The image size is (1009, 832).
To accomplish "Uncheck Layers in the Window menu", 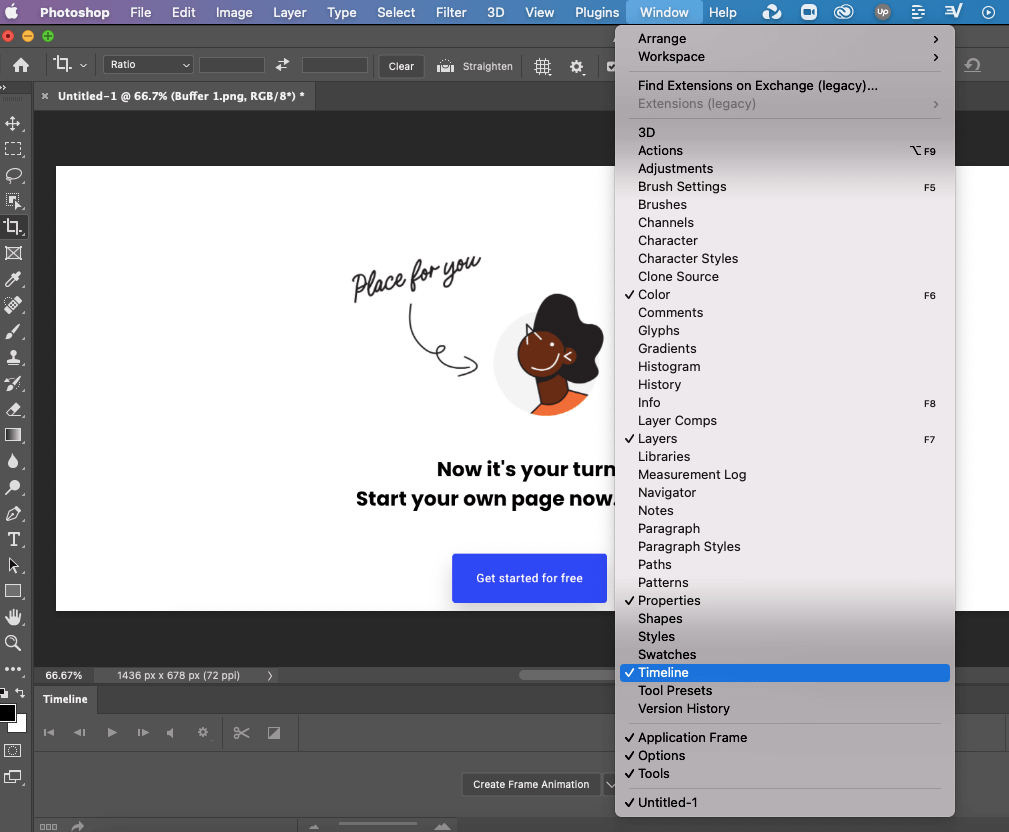I will pos(657,438).
